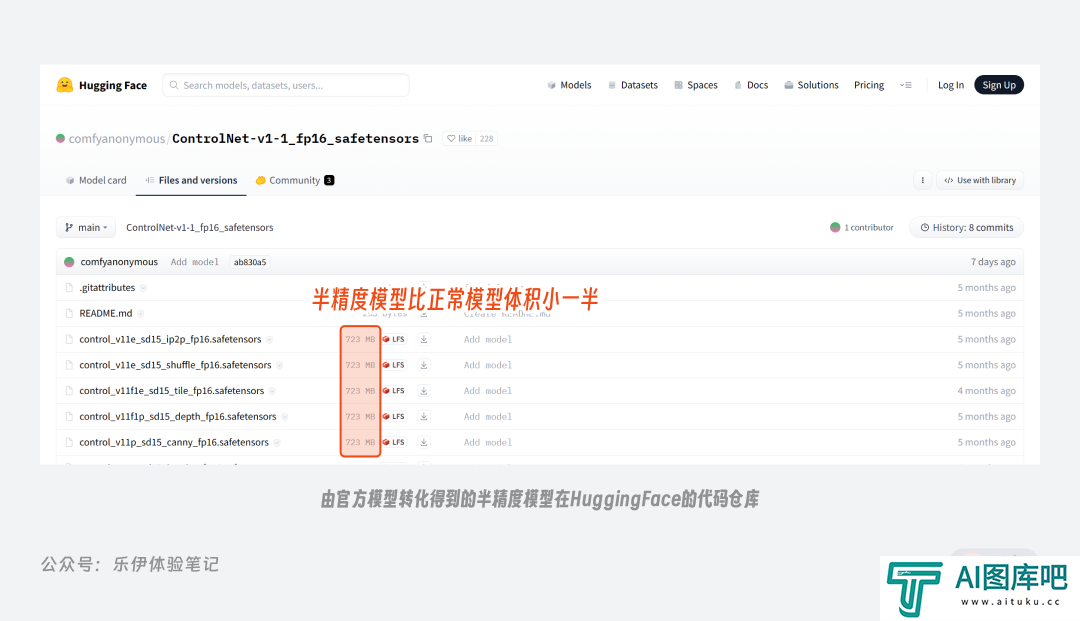Switch to the Community tab
This screenshot has width=1080, height=621.
pos(294,180)
